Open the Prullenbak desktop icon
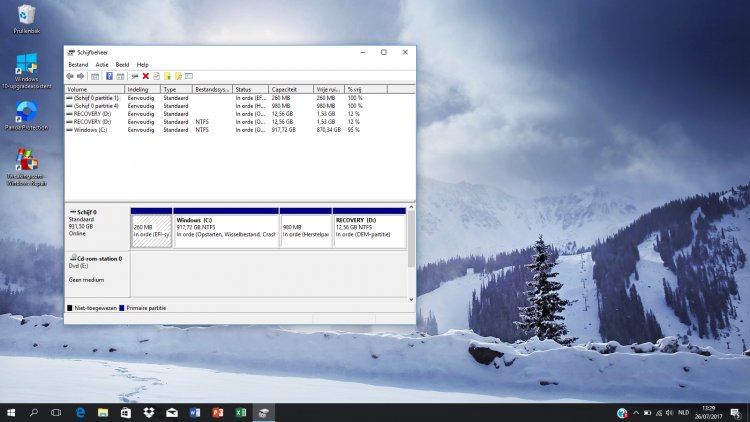Image resolution: width=750 pixels, height=422 pixels. [26, 16]
